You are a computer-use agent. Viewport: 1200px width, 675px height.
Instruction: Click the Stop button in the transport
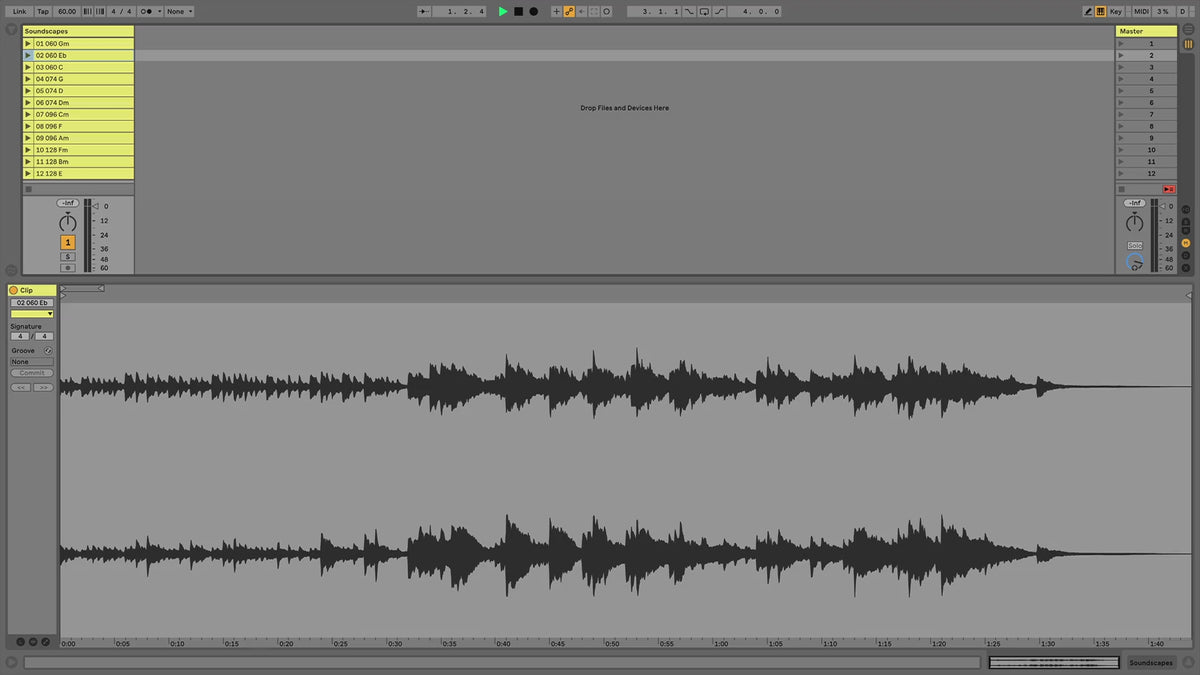click(518, 11)
